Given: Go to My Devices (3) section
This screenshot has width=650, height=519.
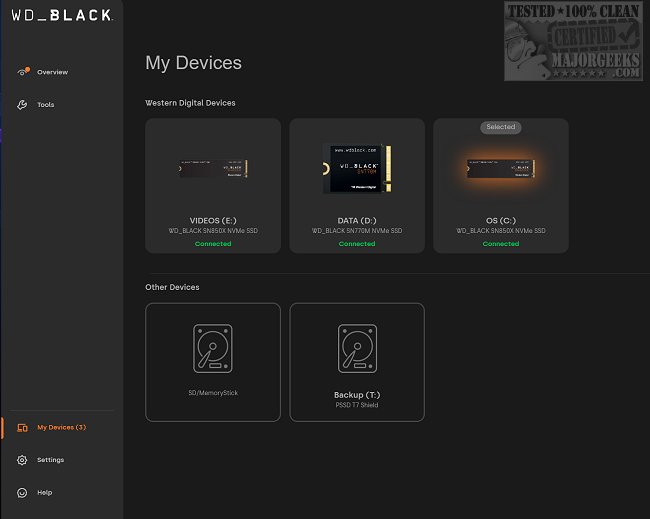Looking at the screenshot, I should click(x=61, y=427).
